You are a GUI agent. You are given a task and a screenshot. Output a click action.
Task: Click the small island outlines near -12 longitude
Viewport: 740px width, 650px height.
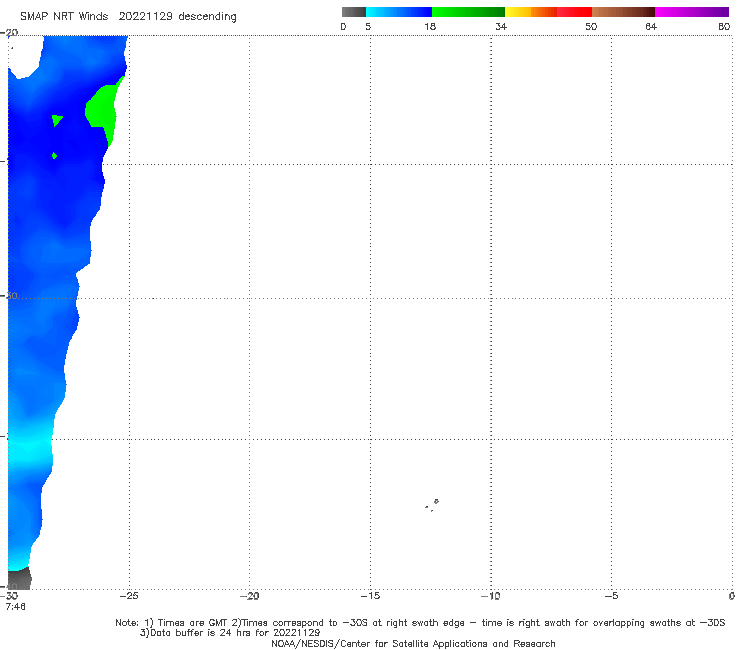pyautogui.click(x=432, y=505)
